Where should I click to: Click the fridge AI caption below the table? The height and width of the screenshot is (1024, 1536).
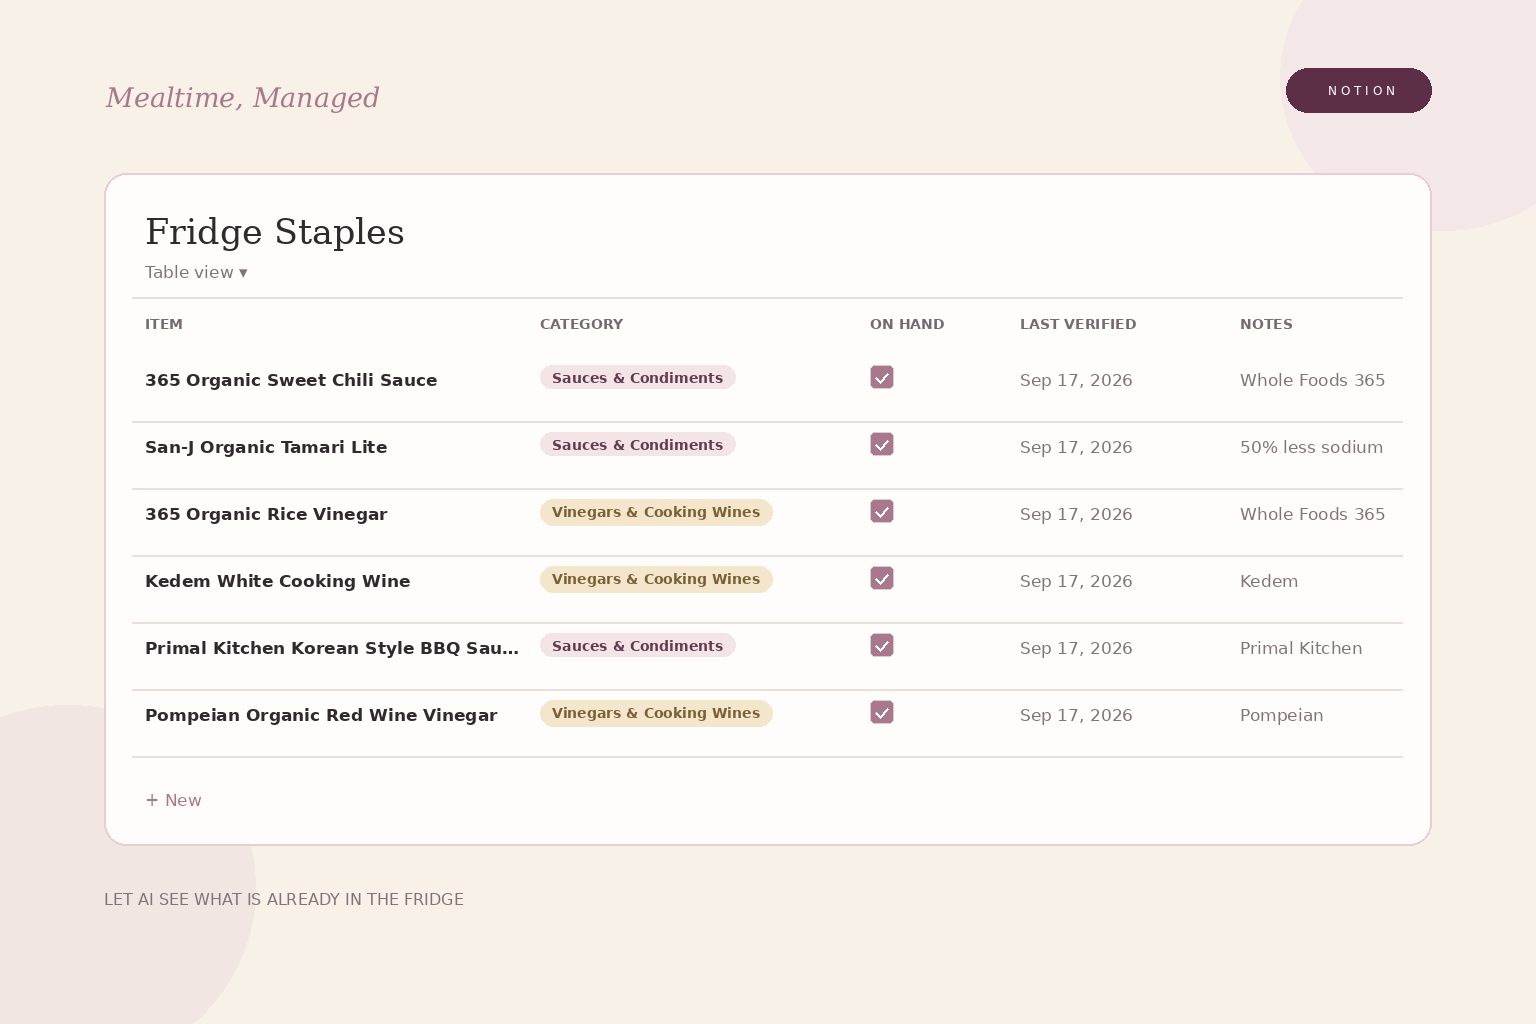[284, 899]
